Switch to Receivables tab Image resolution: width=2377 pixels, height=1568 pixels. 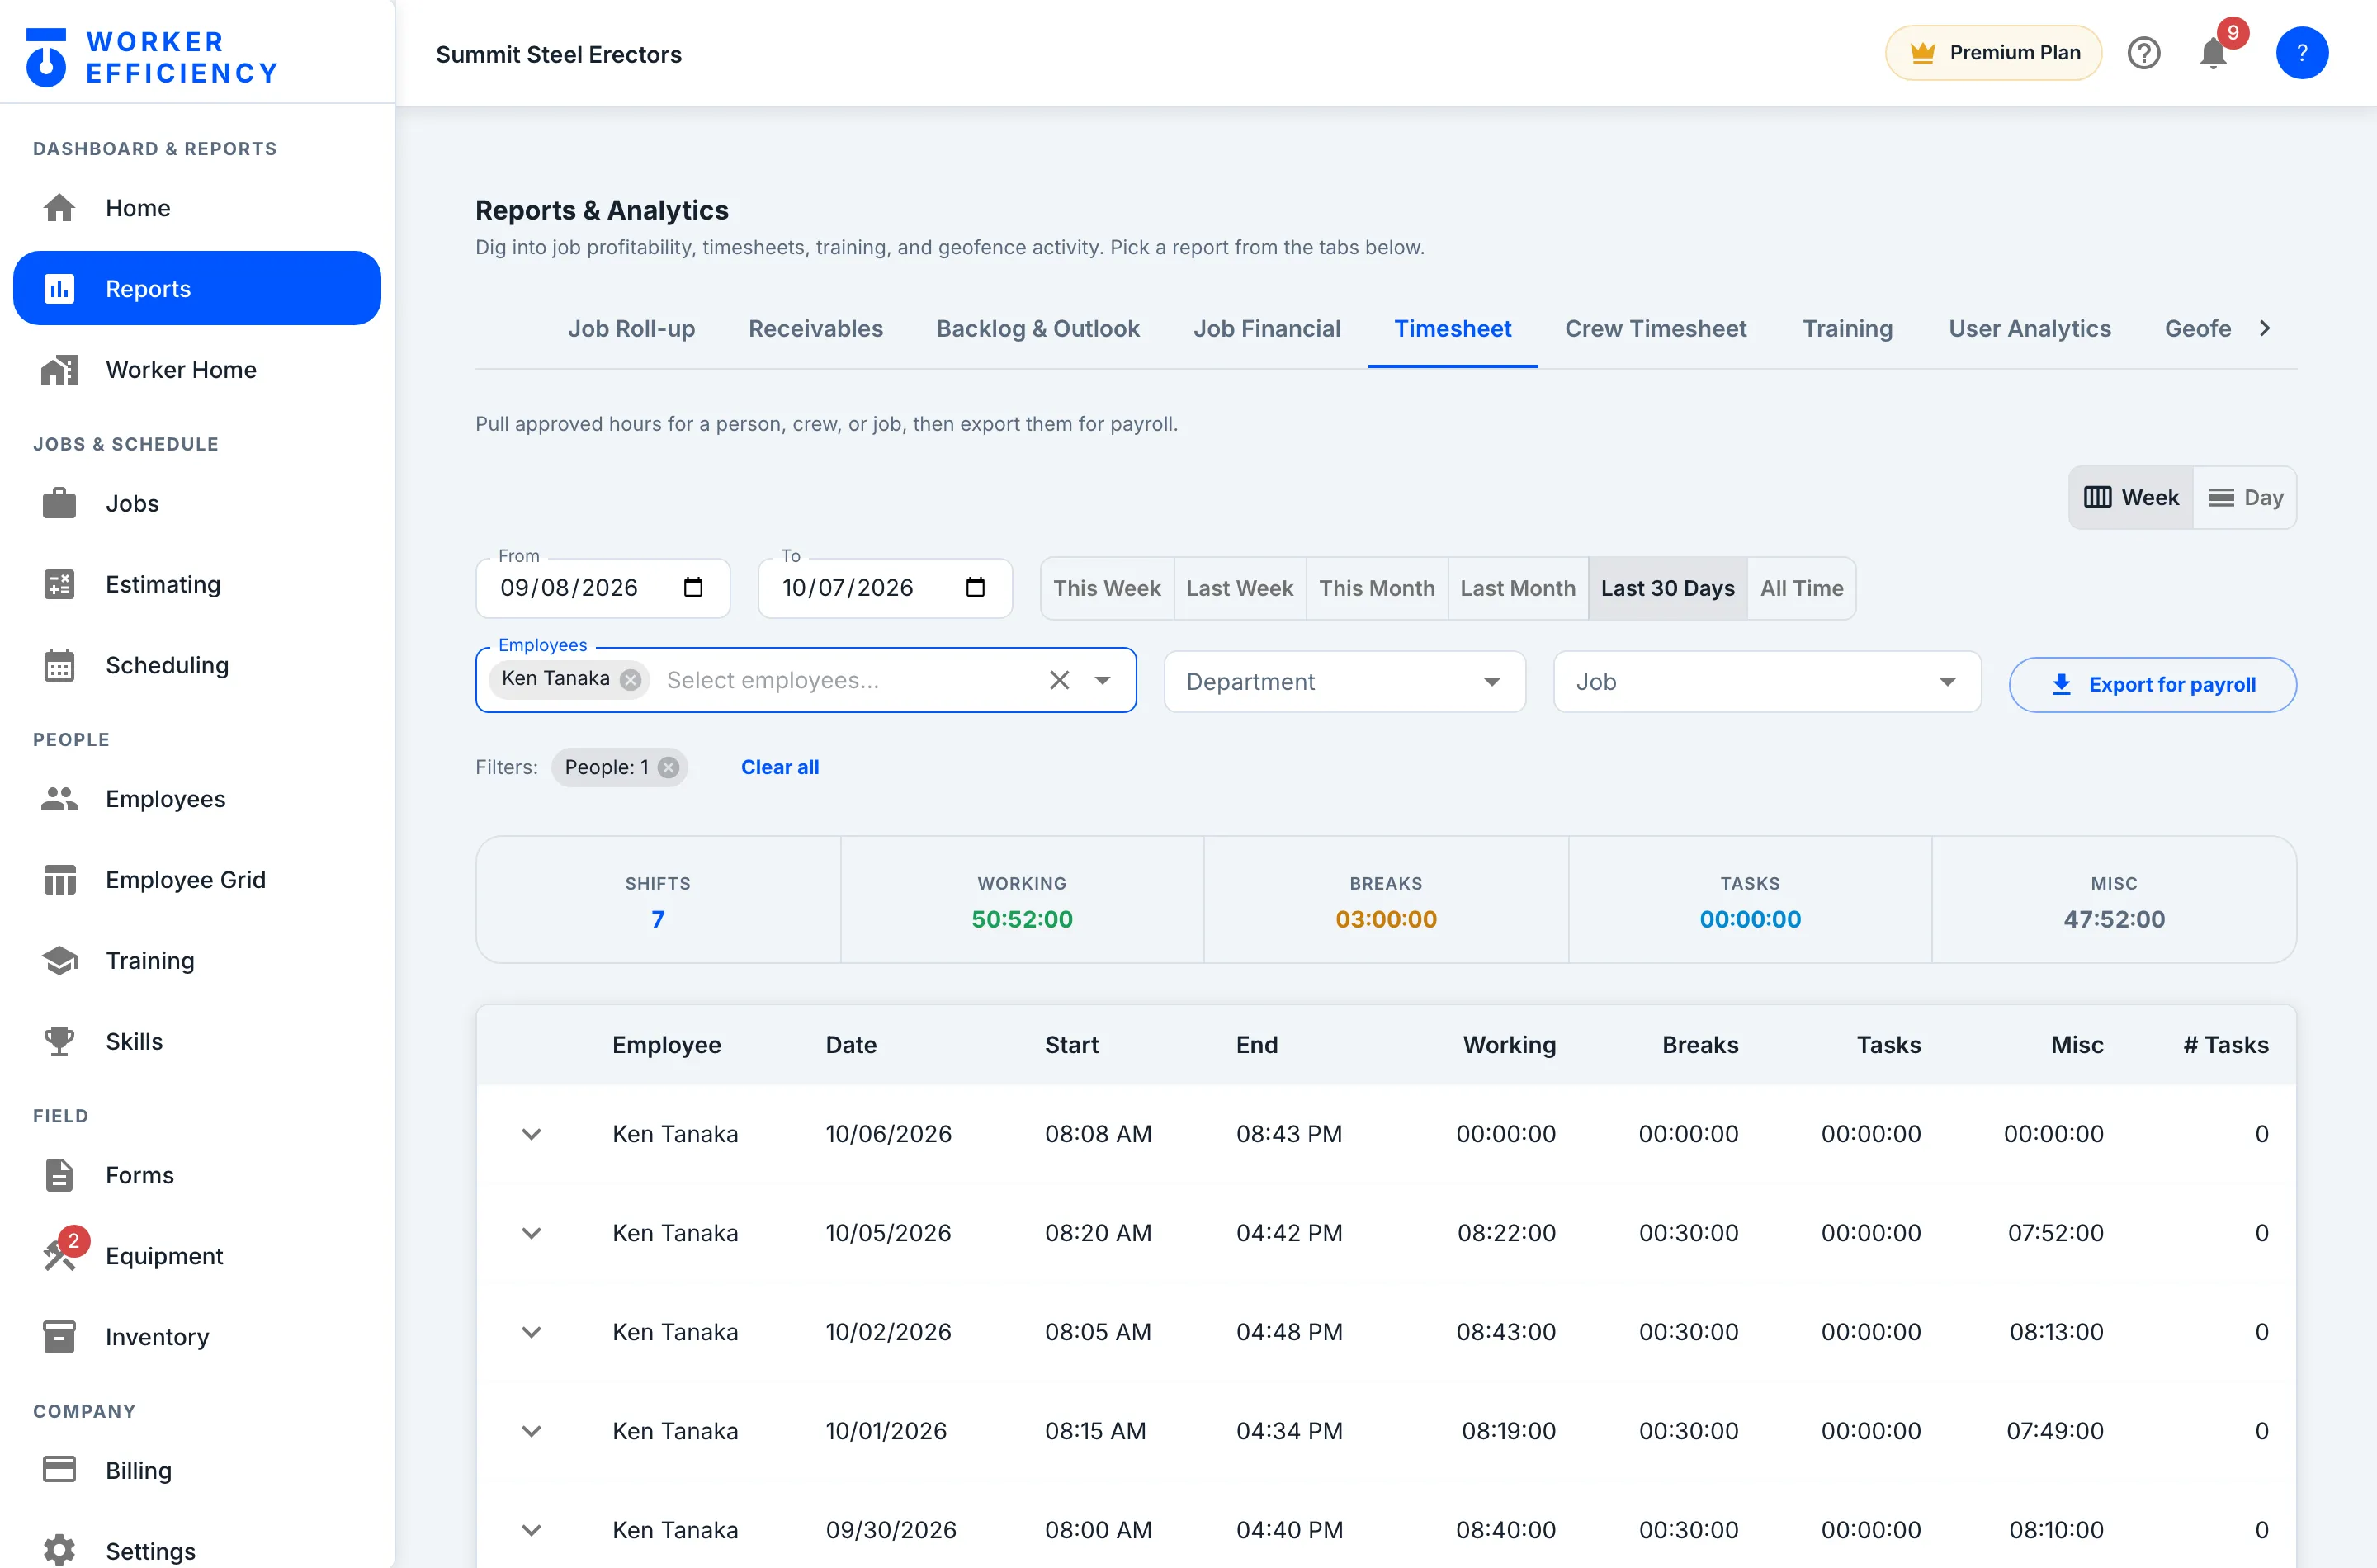815,329
